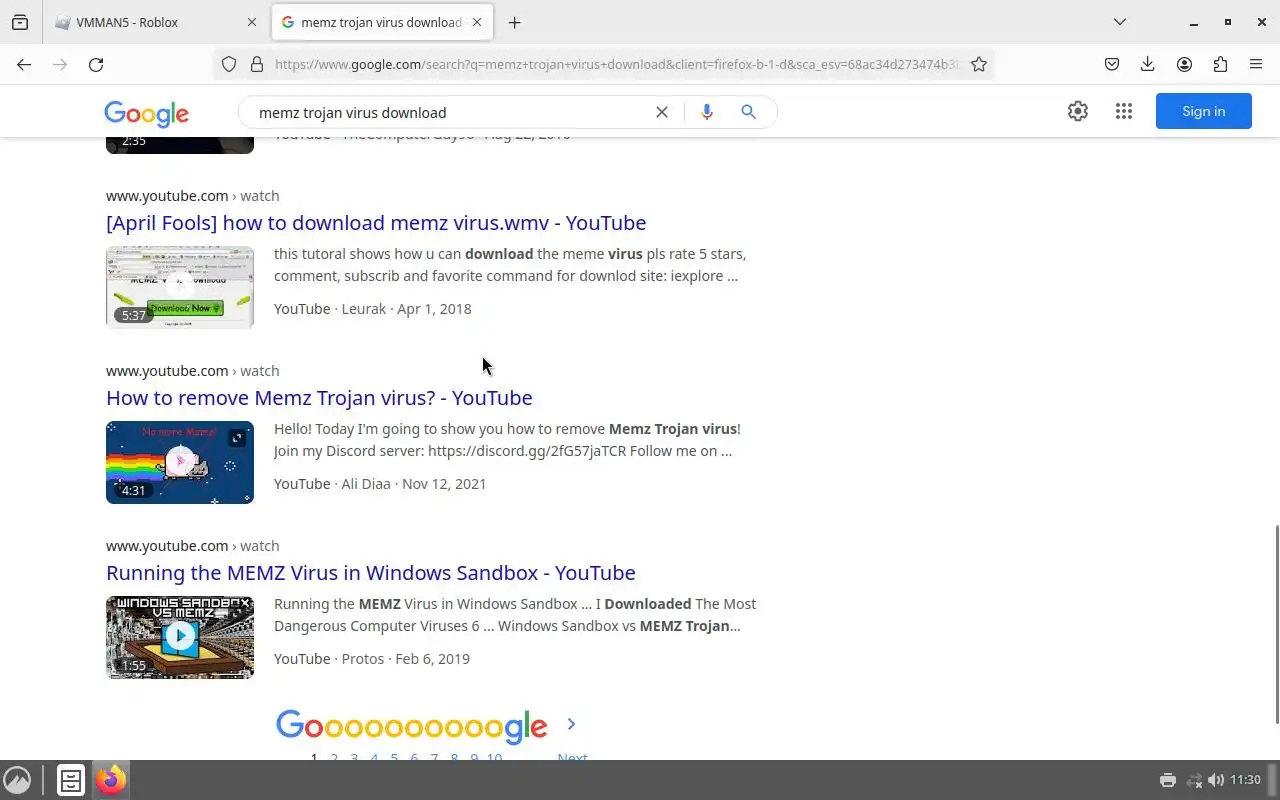The width and height of the screenshot is (1280, 800).
Task: Go back to previous page
Action: point(24,64)
